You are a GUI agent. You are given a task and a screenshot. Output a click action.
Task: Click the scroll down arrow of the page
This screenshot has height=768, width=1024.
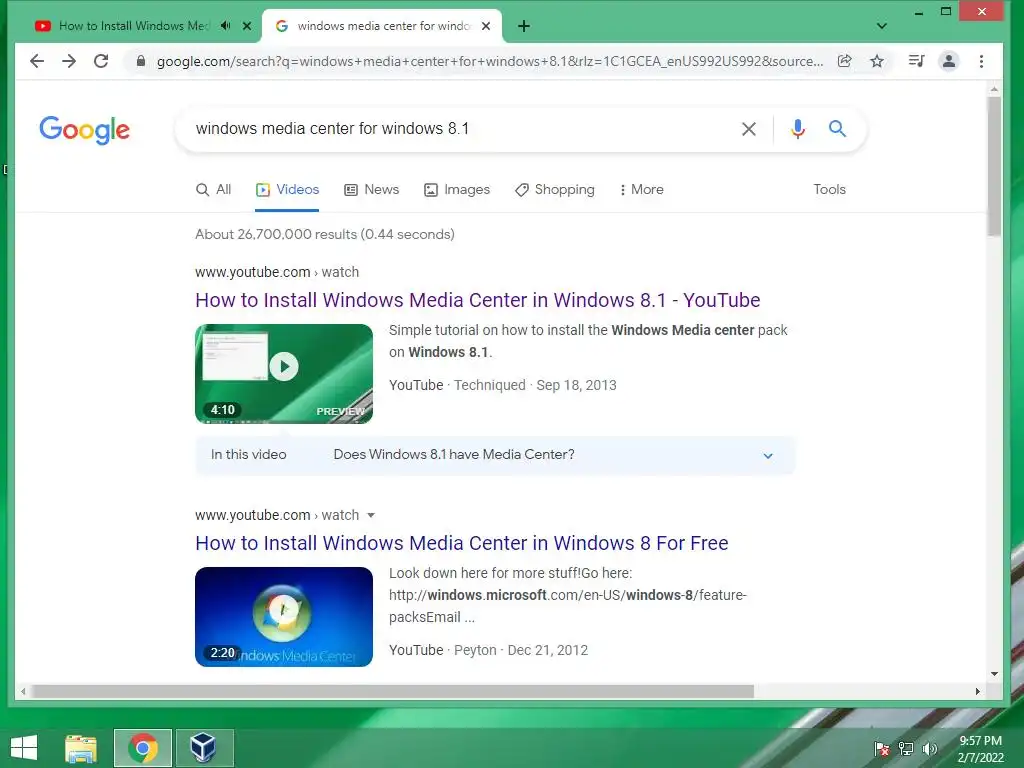pos(994,673)
